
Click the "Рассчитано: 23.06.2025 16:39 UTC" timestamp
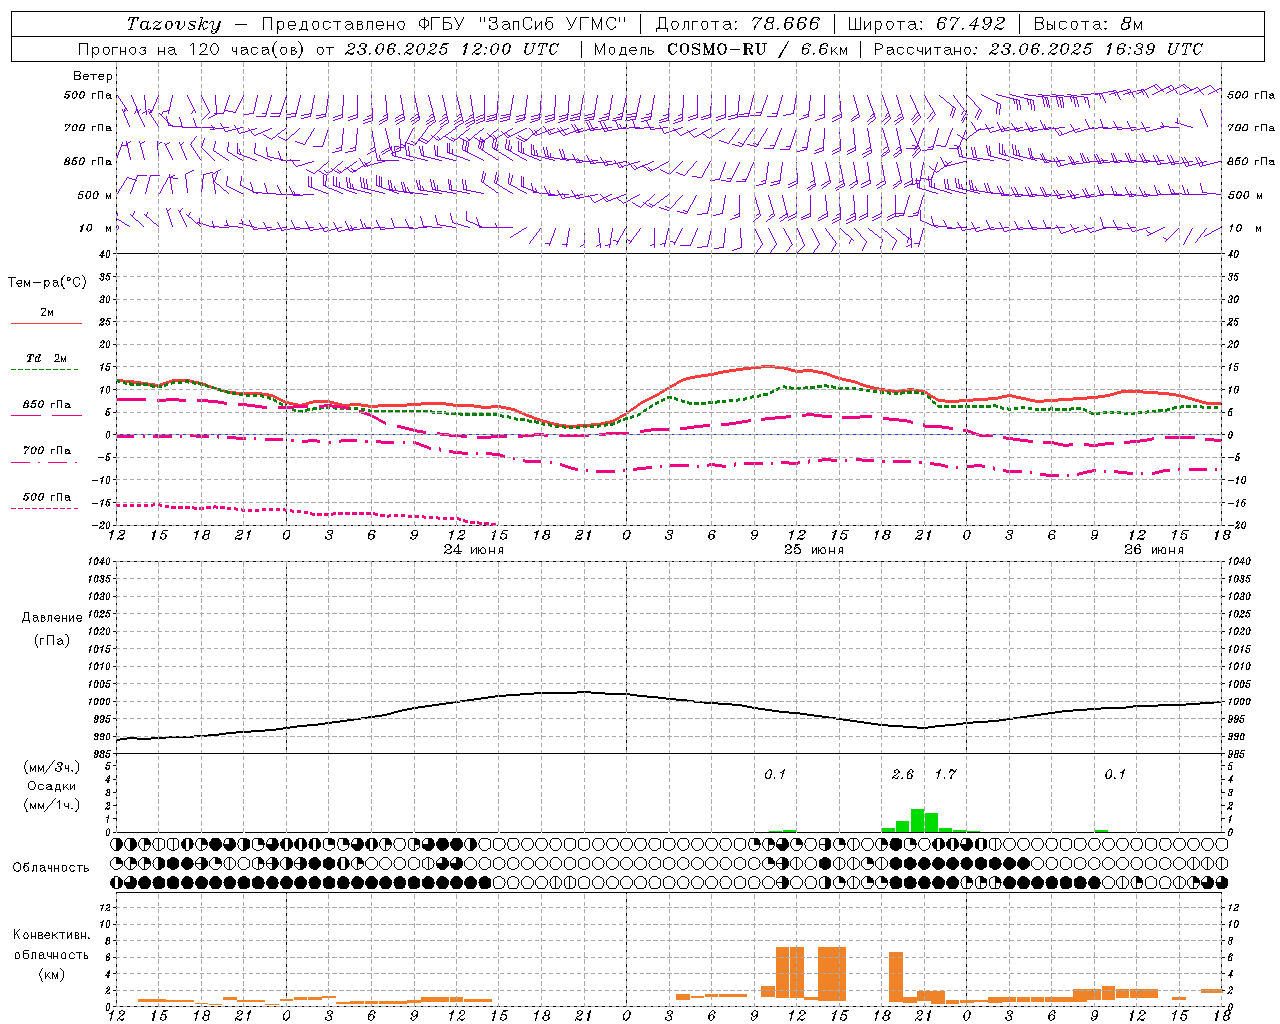click(x=1038, y=49)
